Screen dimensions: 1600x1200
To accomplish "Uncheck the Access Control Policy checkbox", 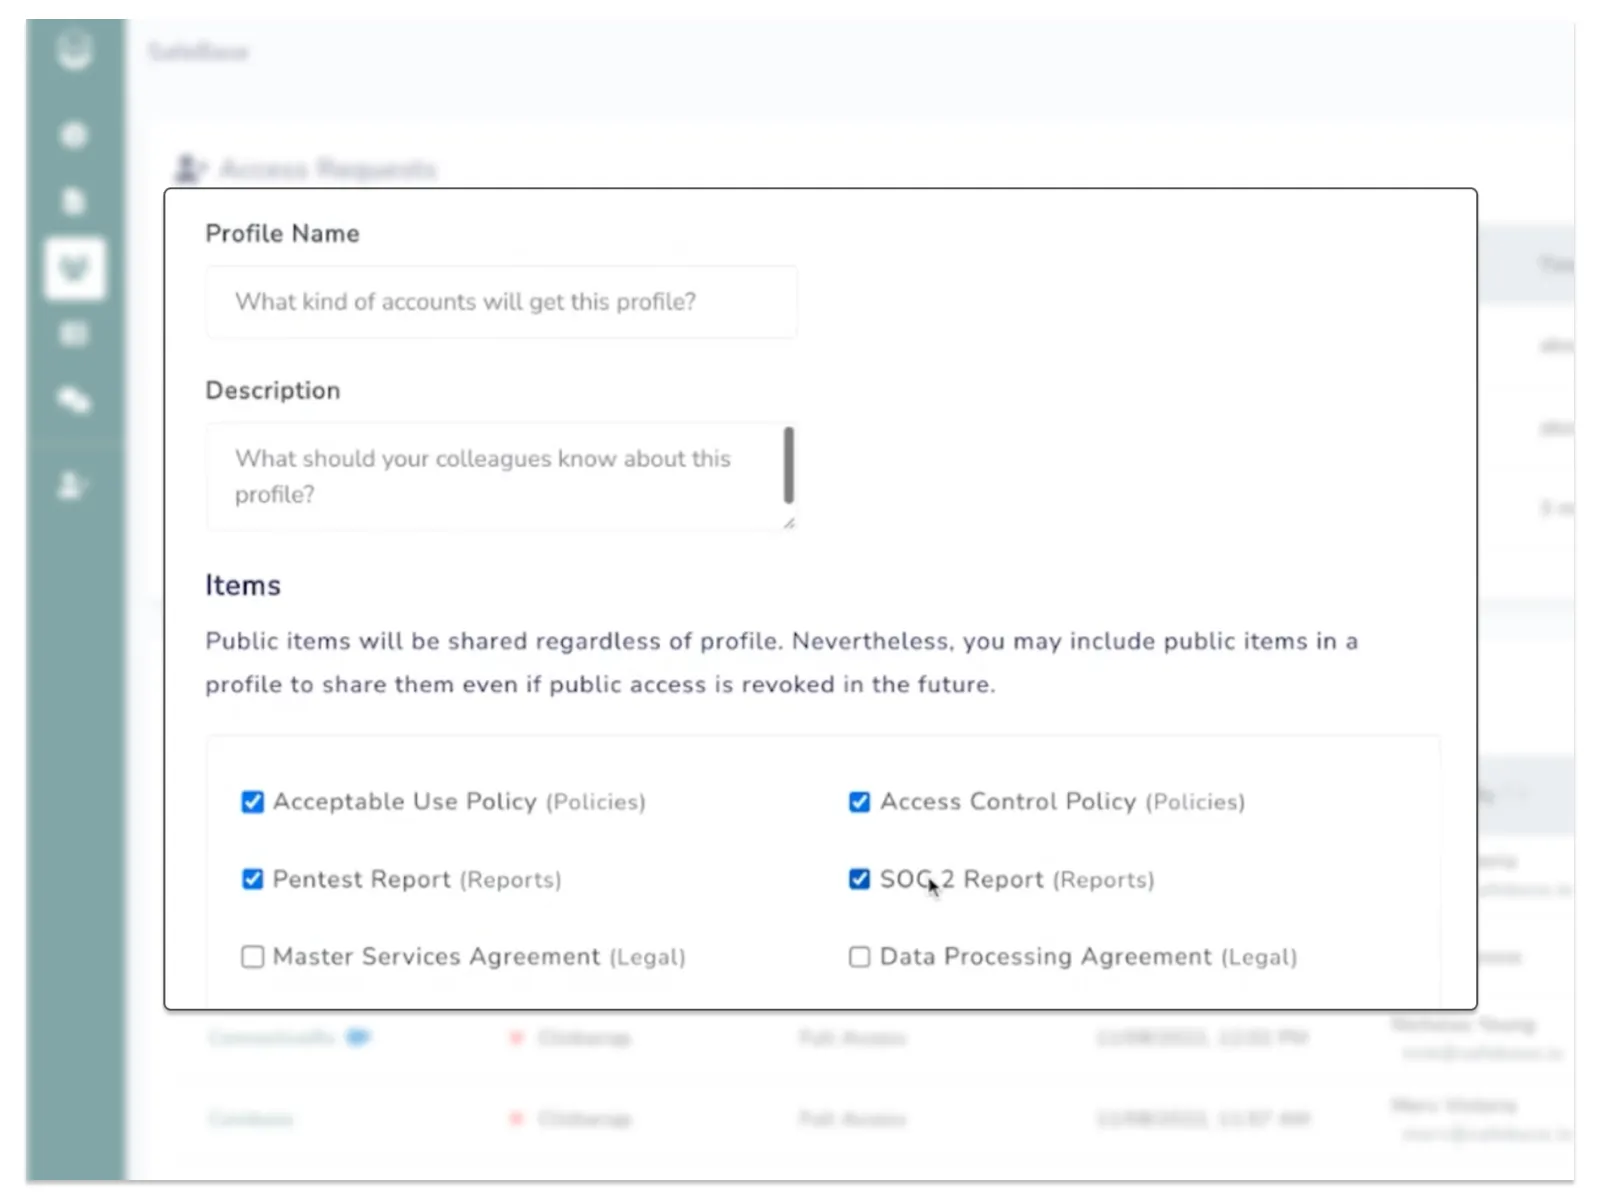I will [859, 802].
